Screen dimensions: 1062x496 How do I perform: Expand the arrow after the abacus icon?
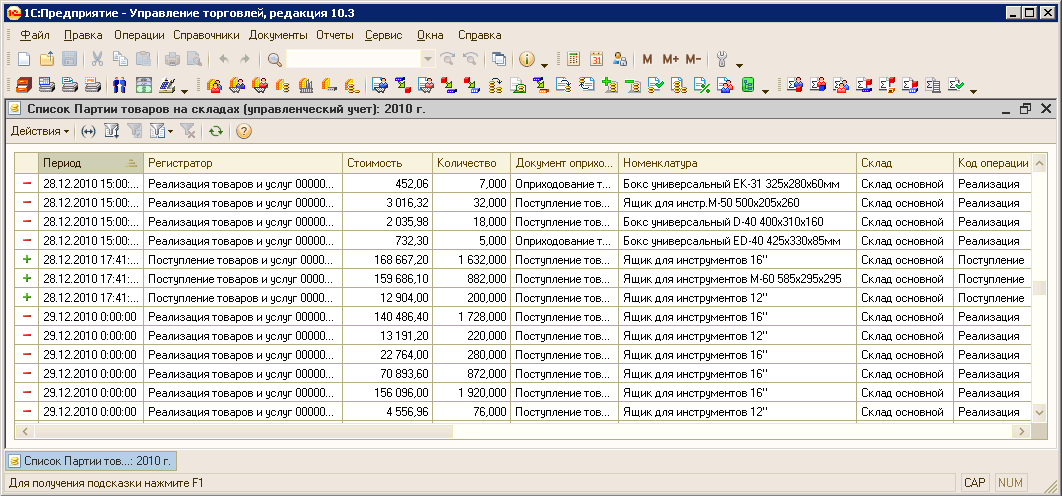coord(184,91)
